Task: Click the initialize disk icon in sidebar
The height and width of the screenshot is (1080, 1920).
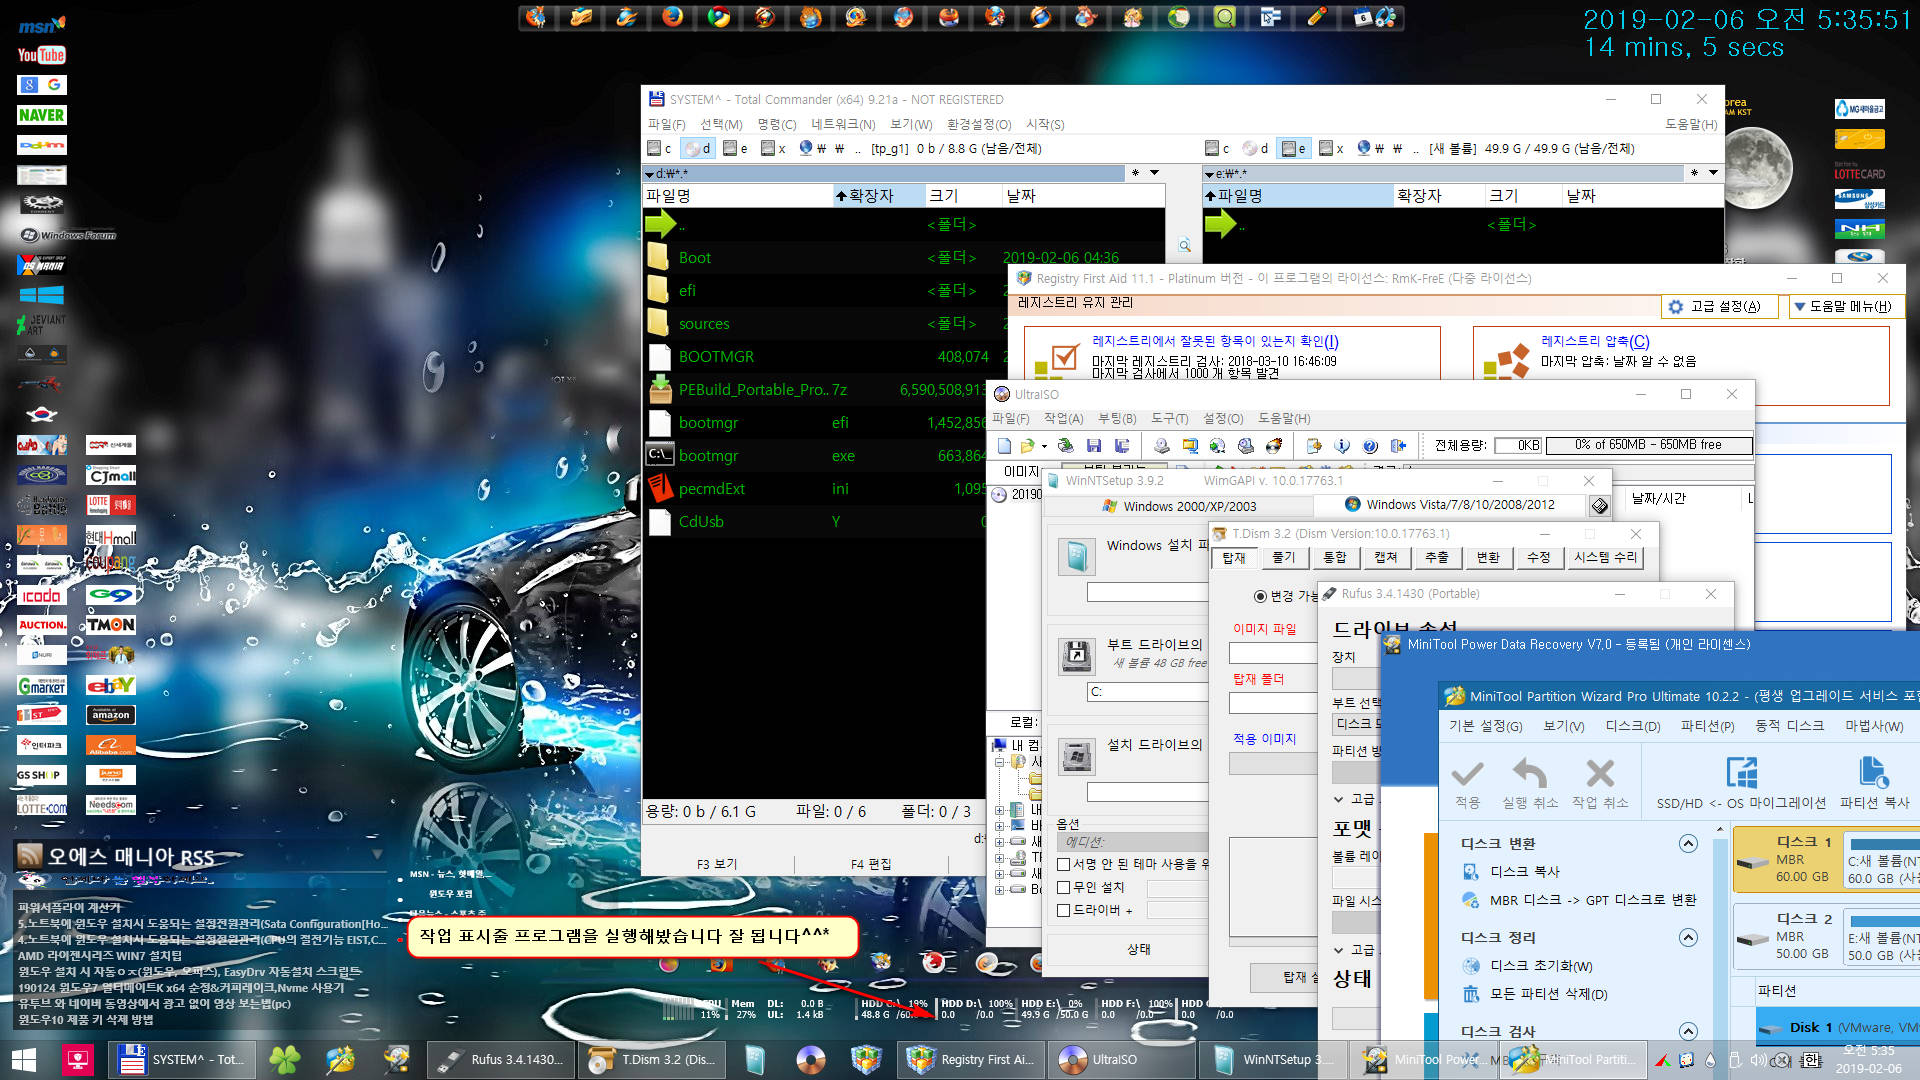Action: (x=1471, y=966)
